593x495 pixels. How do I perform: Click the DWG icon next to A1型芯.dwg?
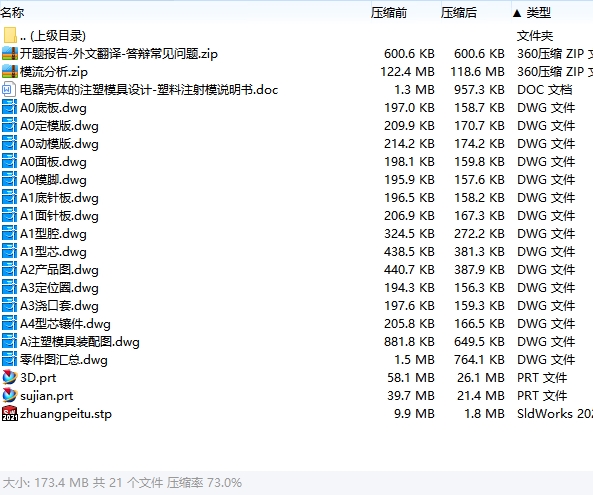pos(9,251)
